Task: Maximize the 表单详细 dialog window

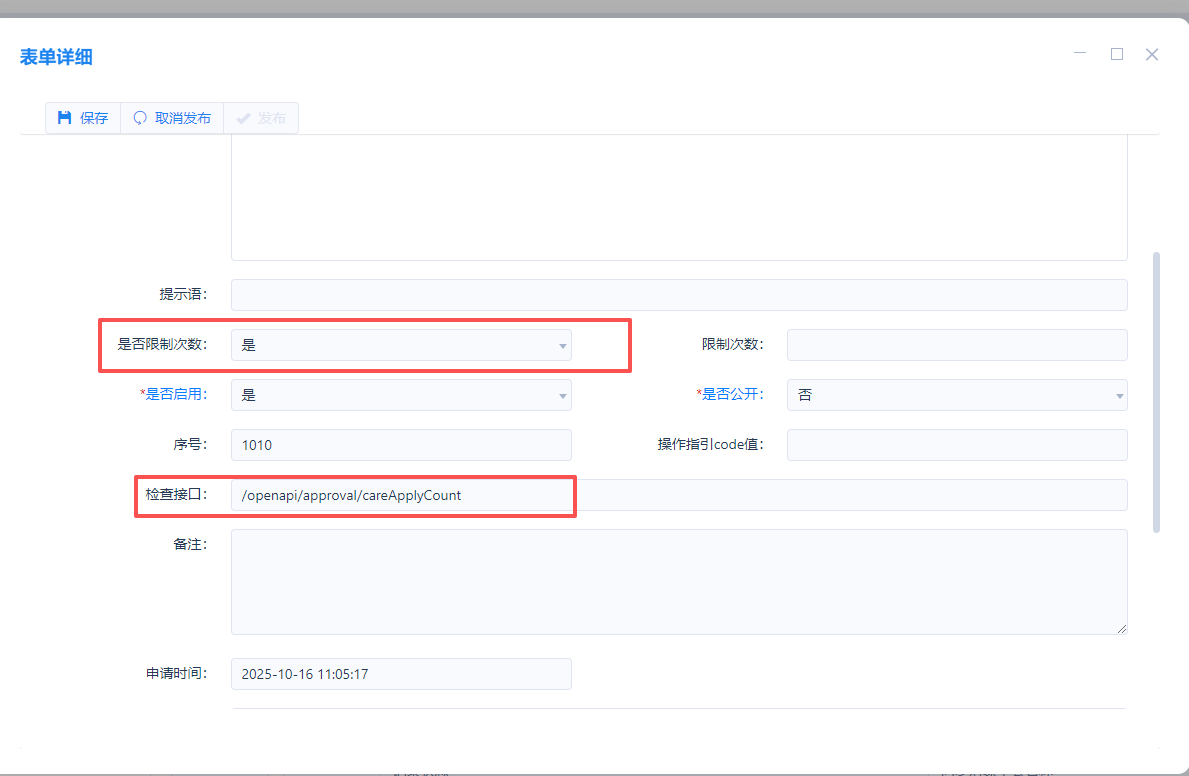Action: click(1117, 54)
